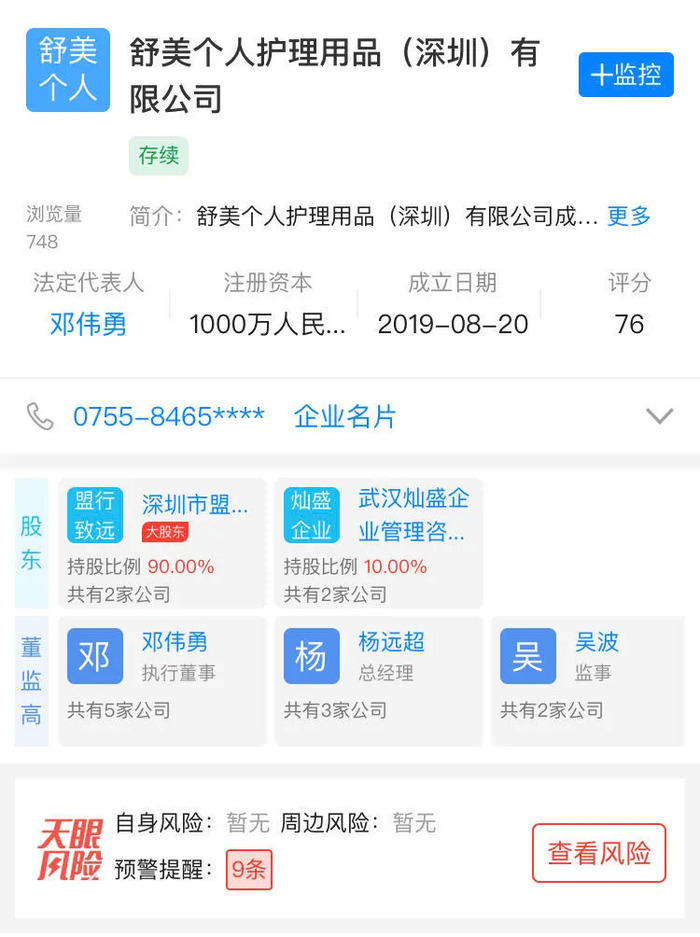Tap the company title 舒美个人护理用品（深圳）有限公司
Screen dimensions: 700x937
[x=335, y=75]
